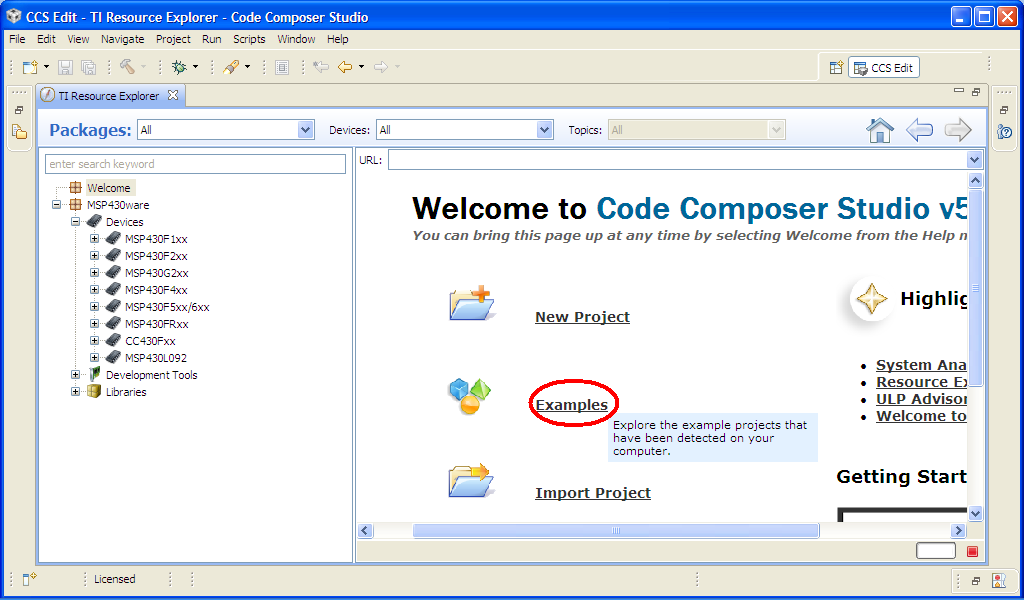Select the Welcome tree item
The width and height of the screenshot is (1024, 600).
(109, 188)
